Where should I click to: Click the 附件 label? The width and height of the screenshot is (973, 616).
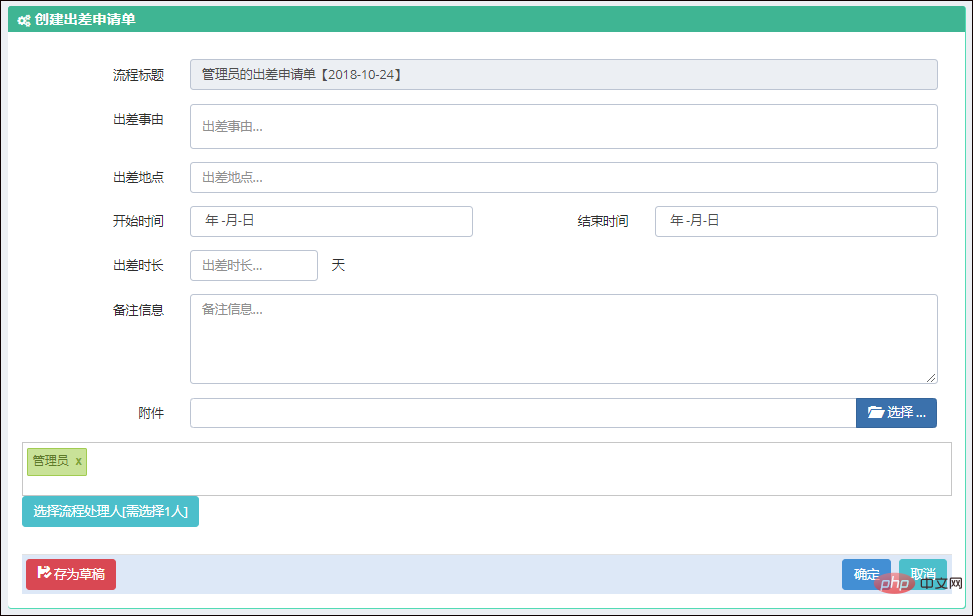point(151,413)
